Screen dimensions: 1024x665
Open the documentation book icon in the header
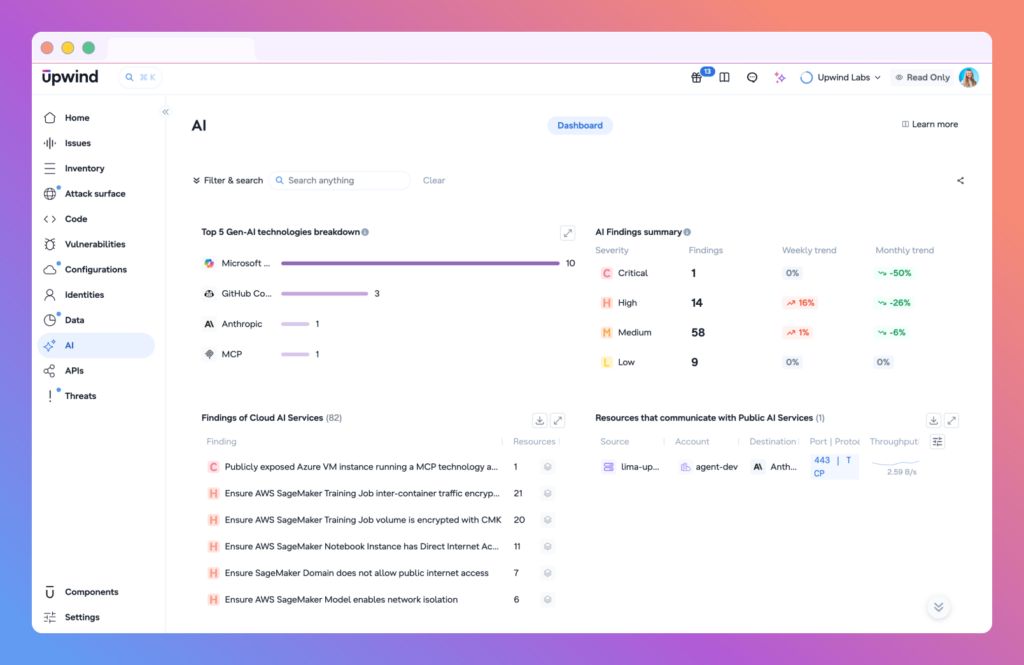click(724, 77)
